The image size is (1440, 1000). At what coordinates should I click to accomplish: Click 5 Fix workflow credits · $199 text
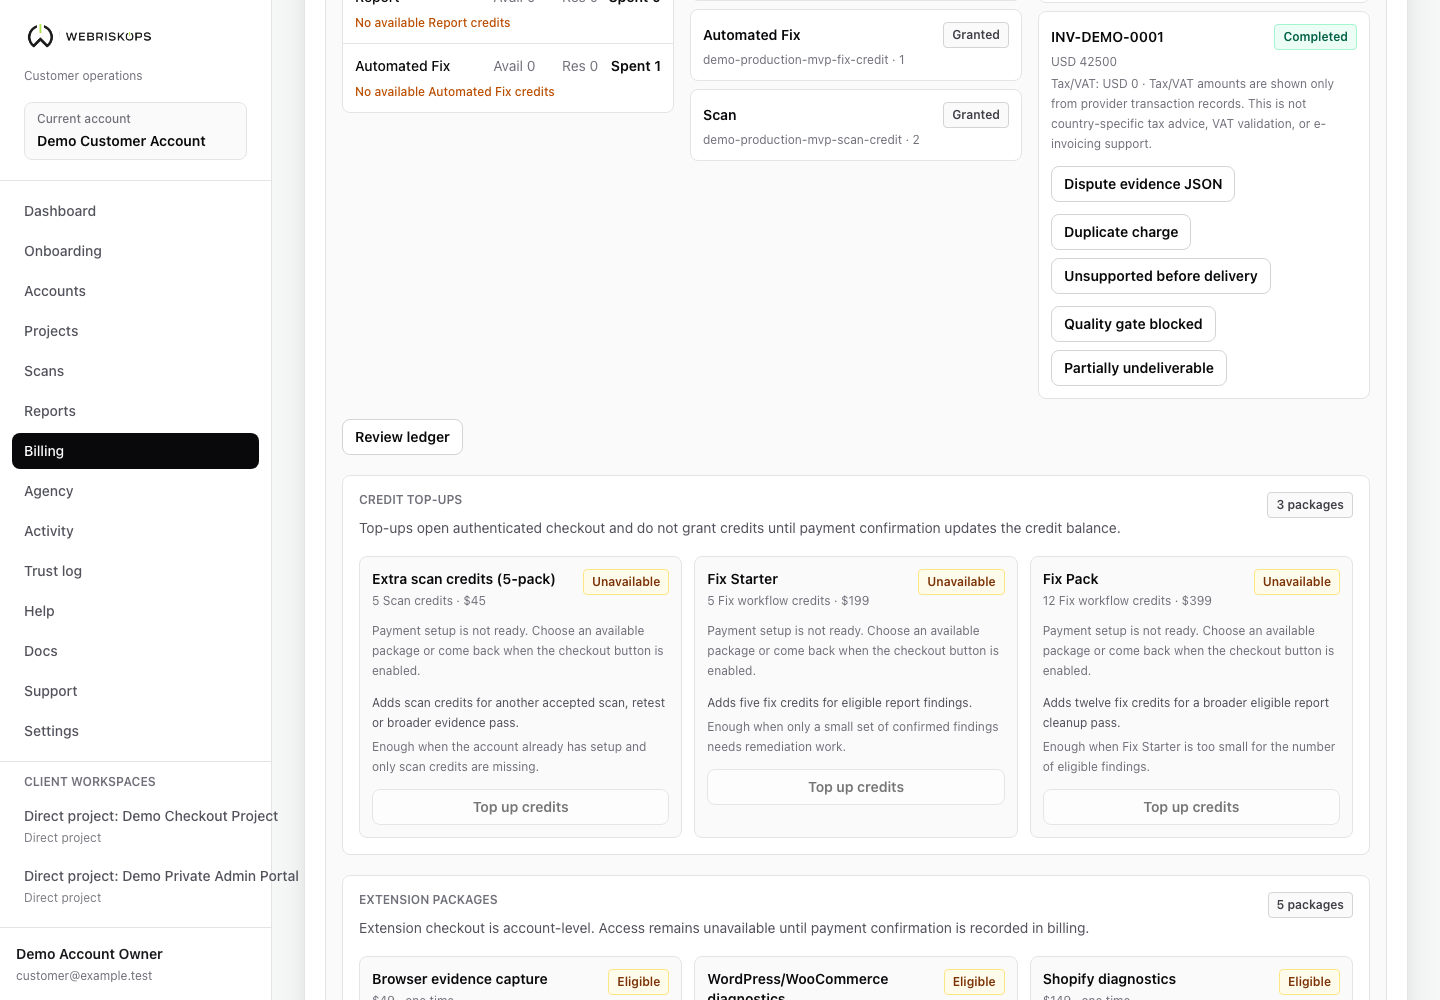tap(788, 601)
